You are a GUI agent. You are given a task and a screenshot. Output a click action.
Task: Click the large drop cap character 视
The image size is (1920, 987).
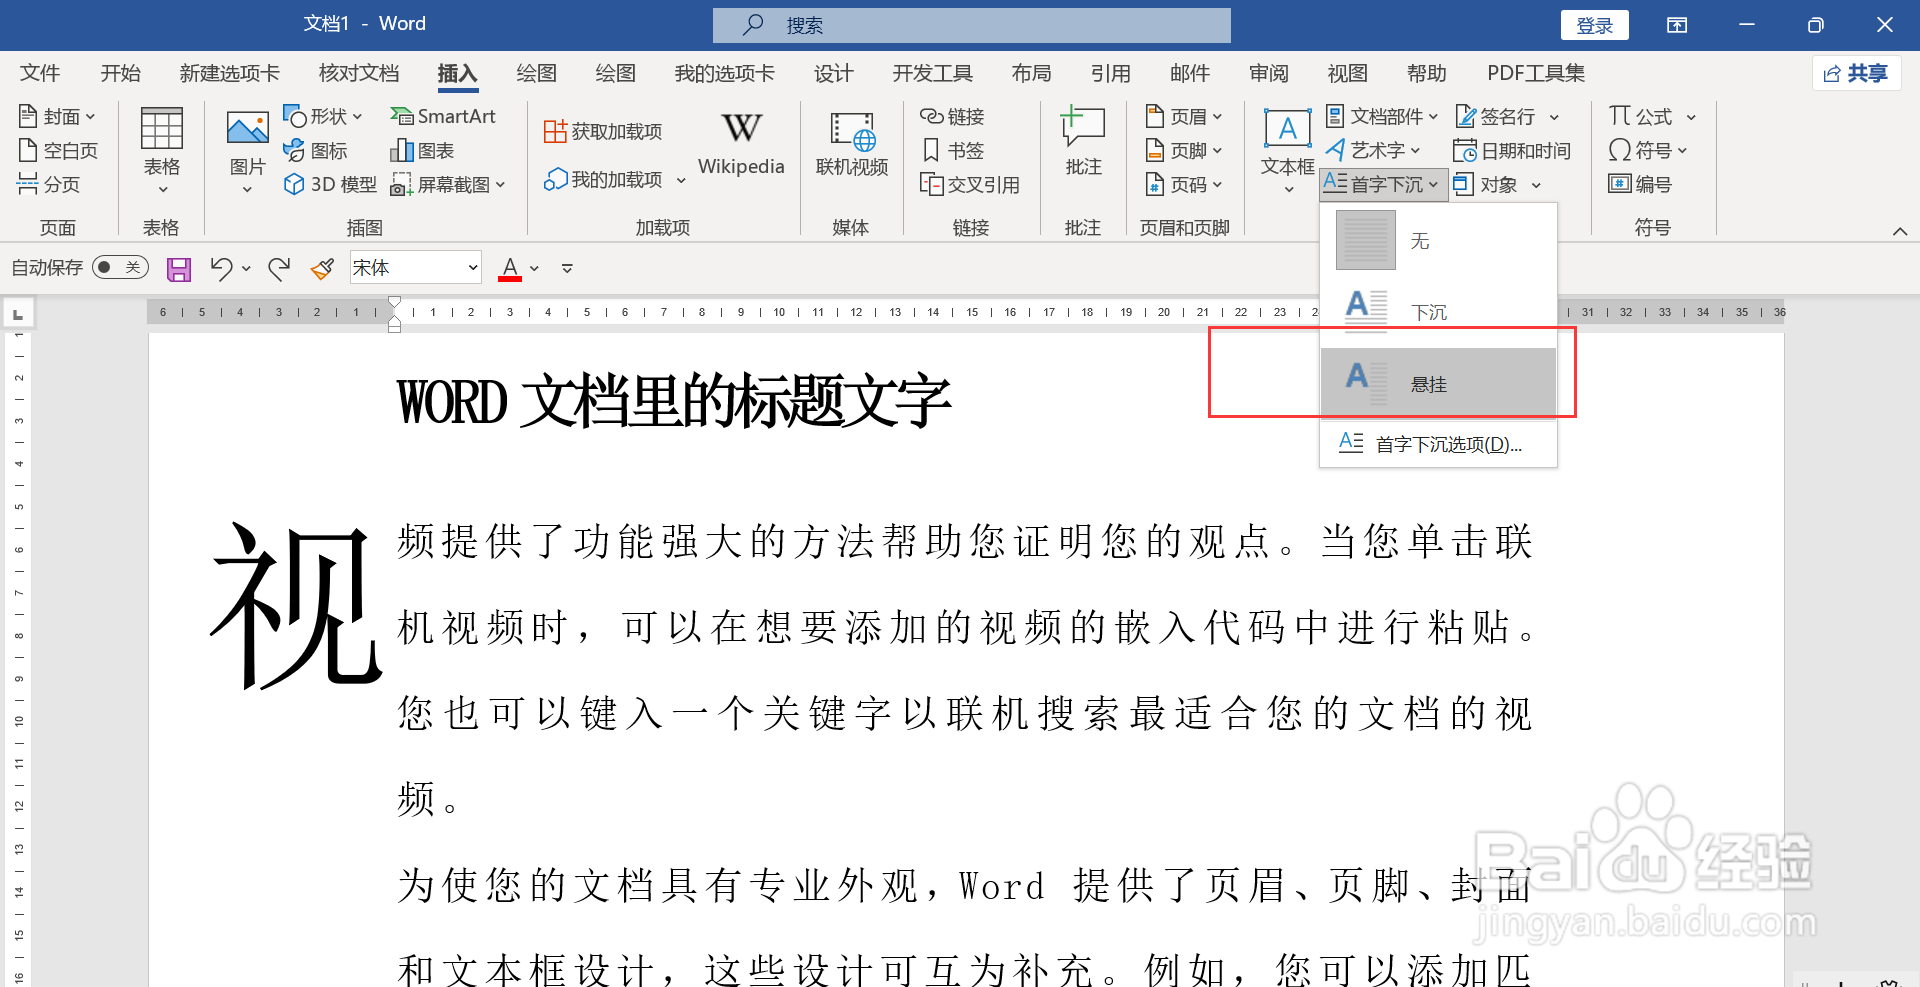pos(296,606)
